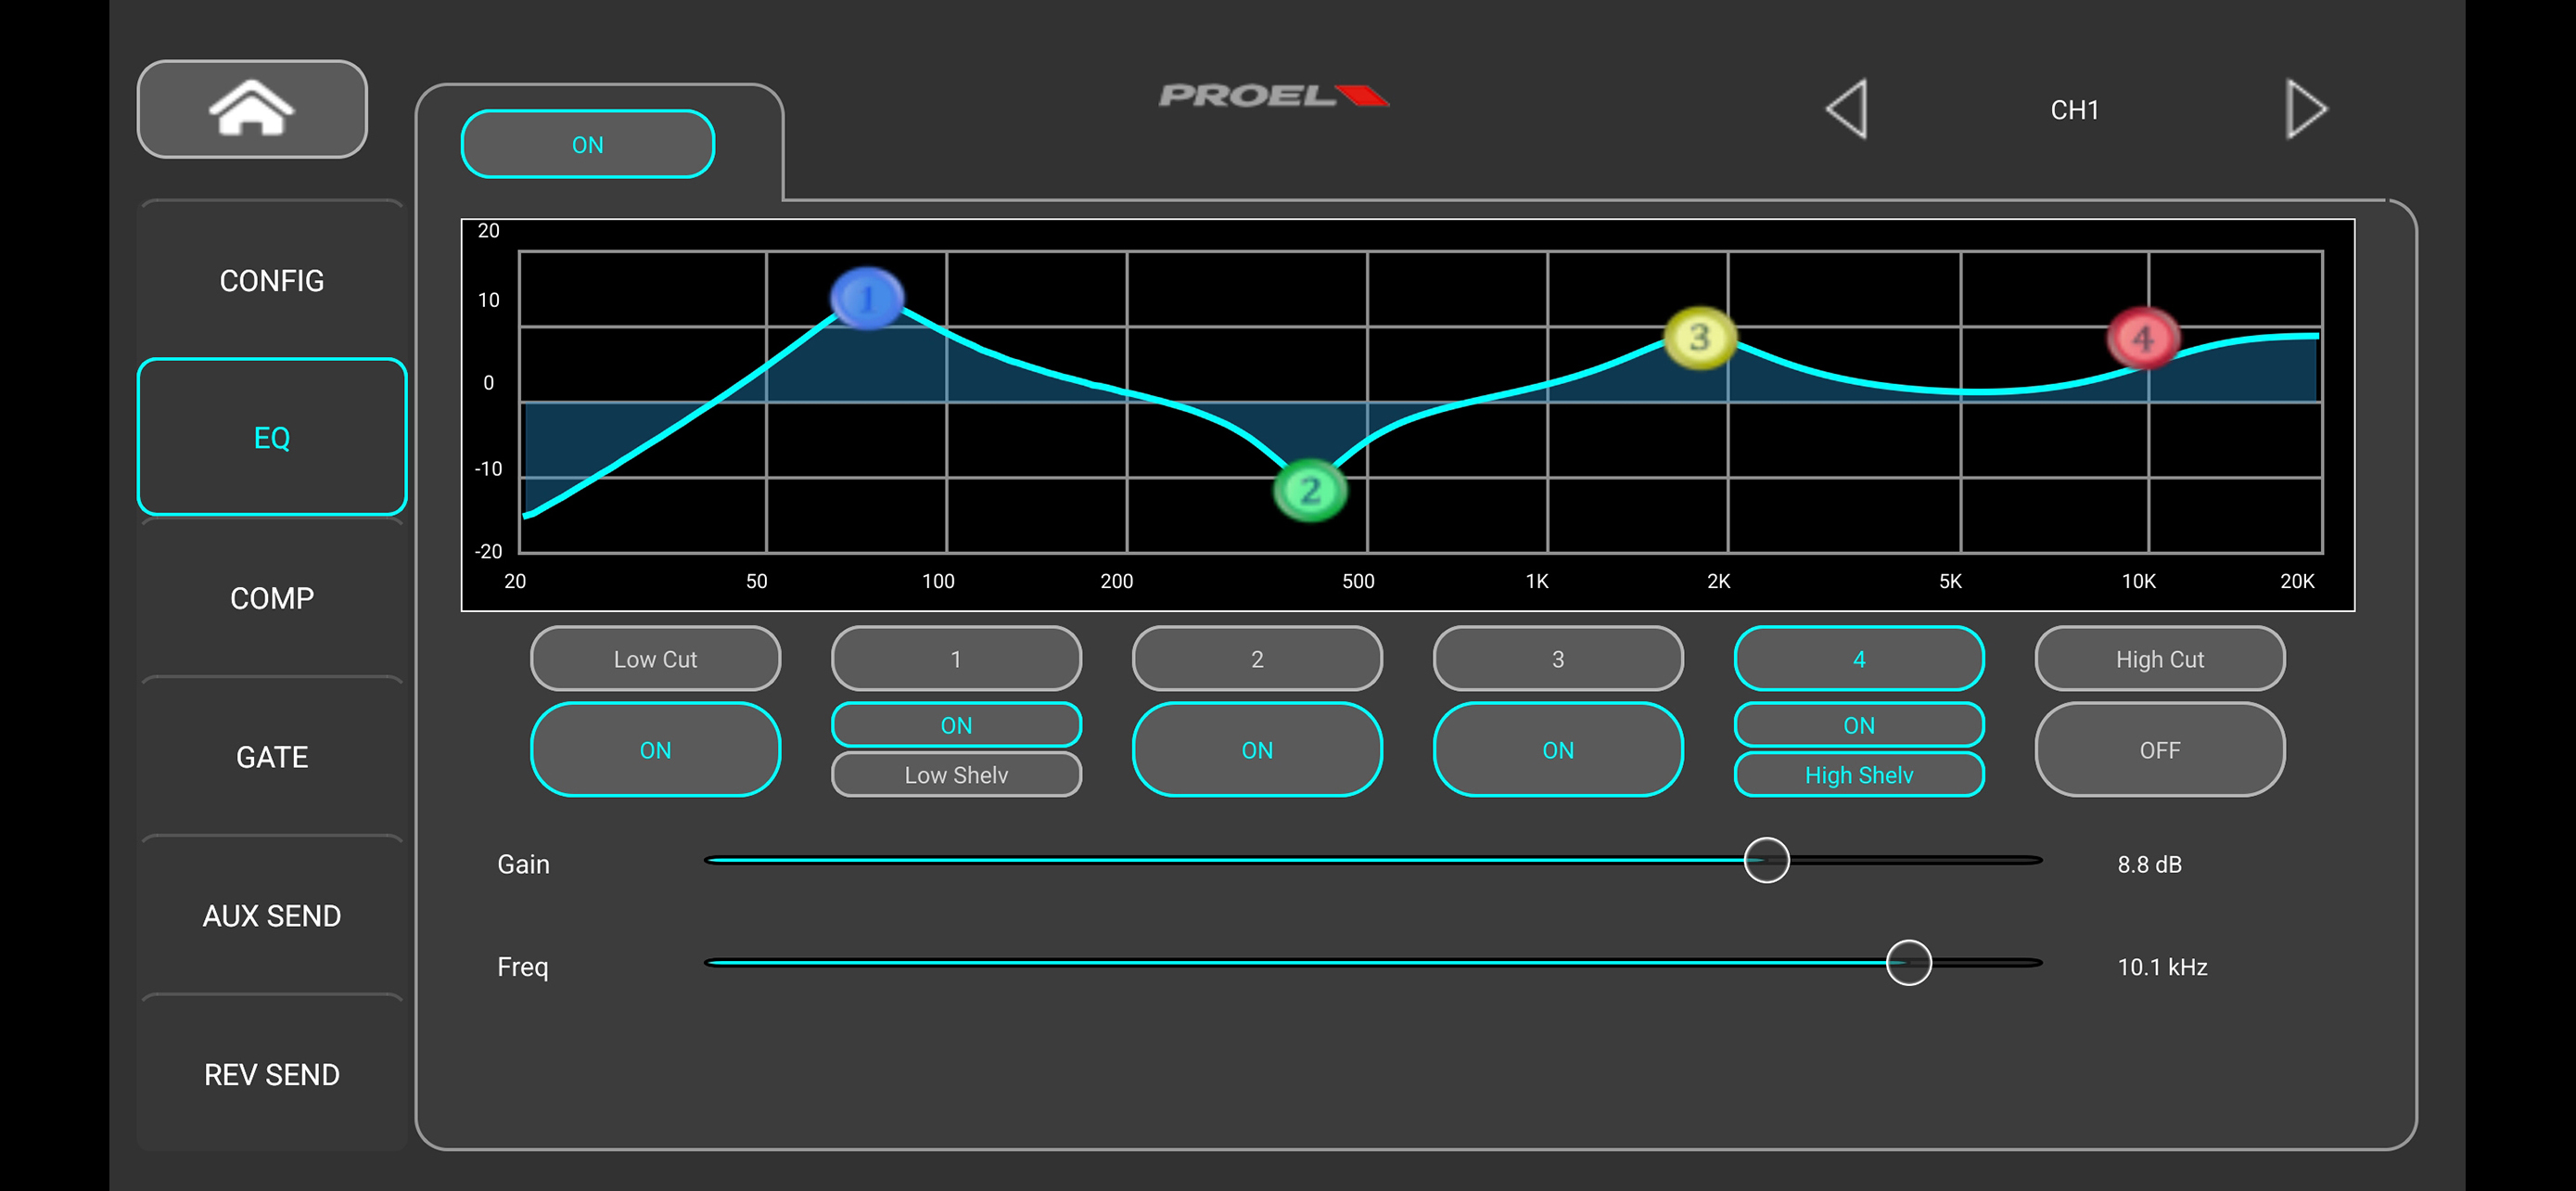The width and height of the screenshot is (2576, 1191).
Task: Open the GATE tab
Action: [272, 757]
